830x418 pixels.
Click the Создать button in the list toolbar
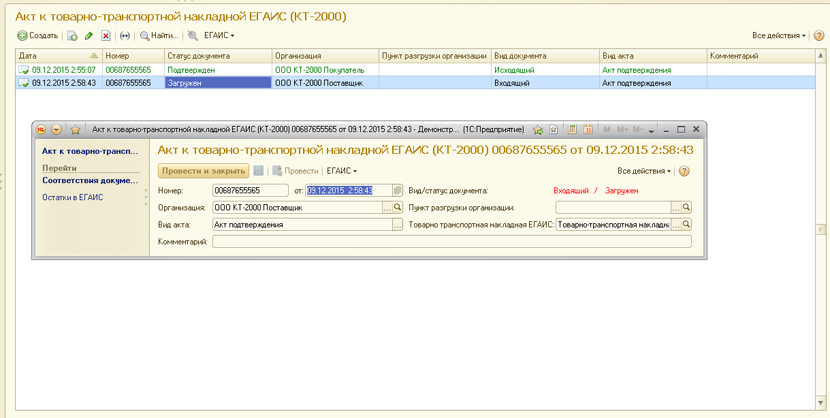(38, 35)
